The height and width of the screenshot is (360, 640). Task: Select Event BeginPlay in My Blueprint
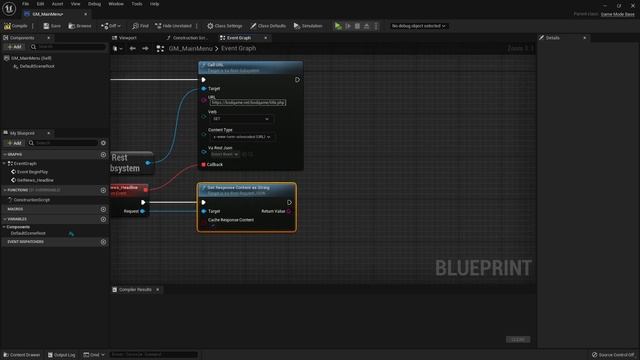click(x=32, y=172)
